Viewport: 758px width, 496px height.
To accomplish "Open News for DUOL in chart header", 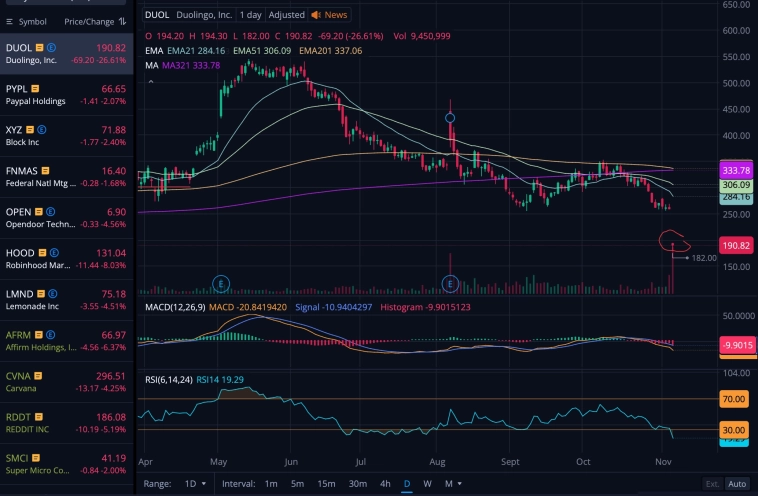I will click(330, 15).
